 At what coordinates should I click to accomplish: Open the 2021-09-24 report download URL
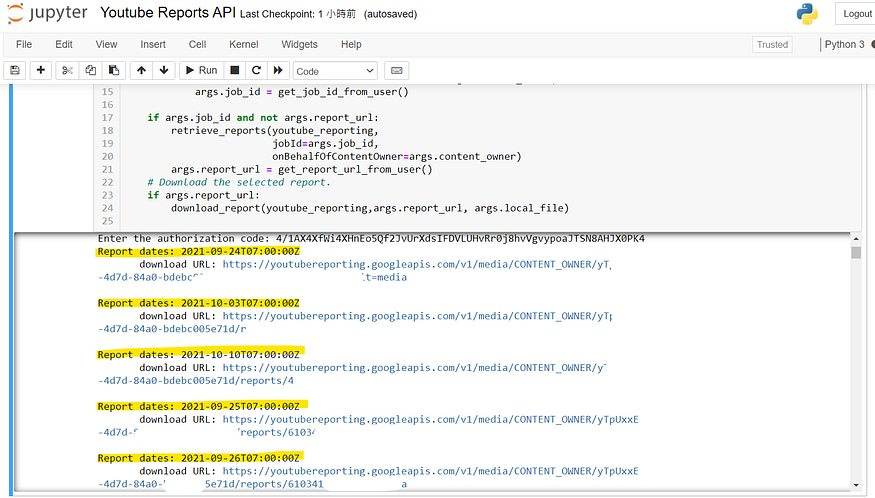(417, 264)
